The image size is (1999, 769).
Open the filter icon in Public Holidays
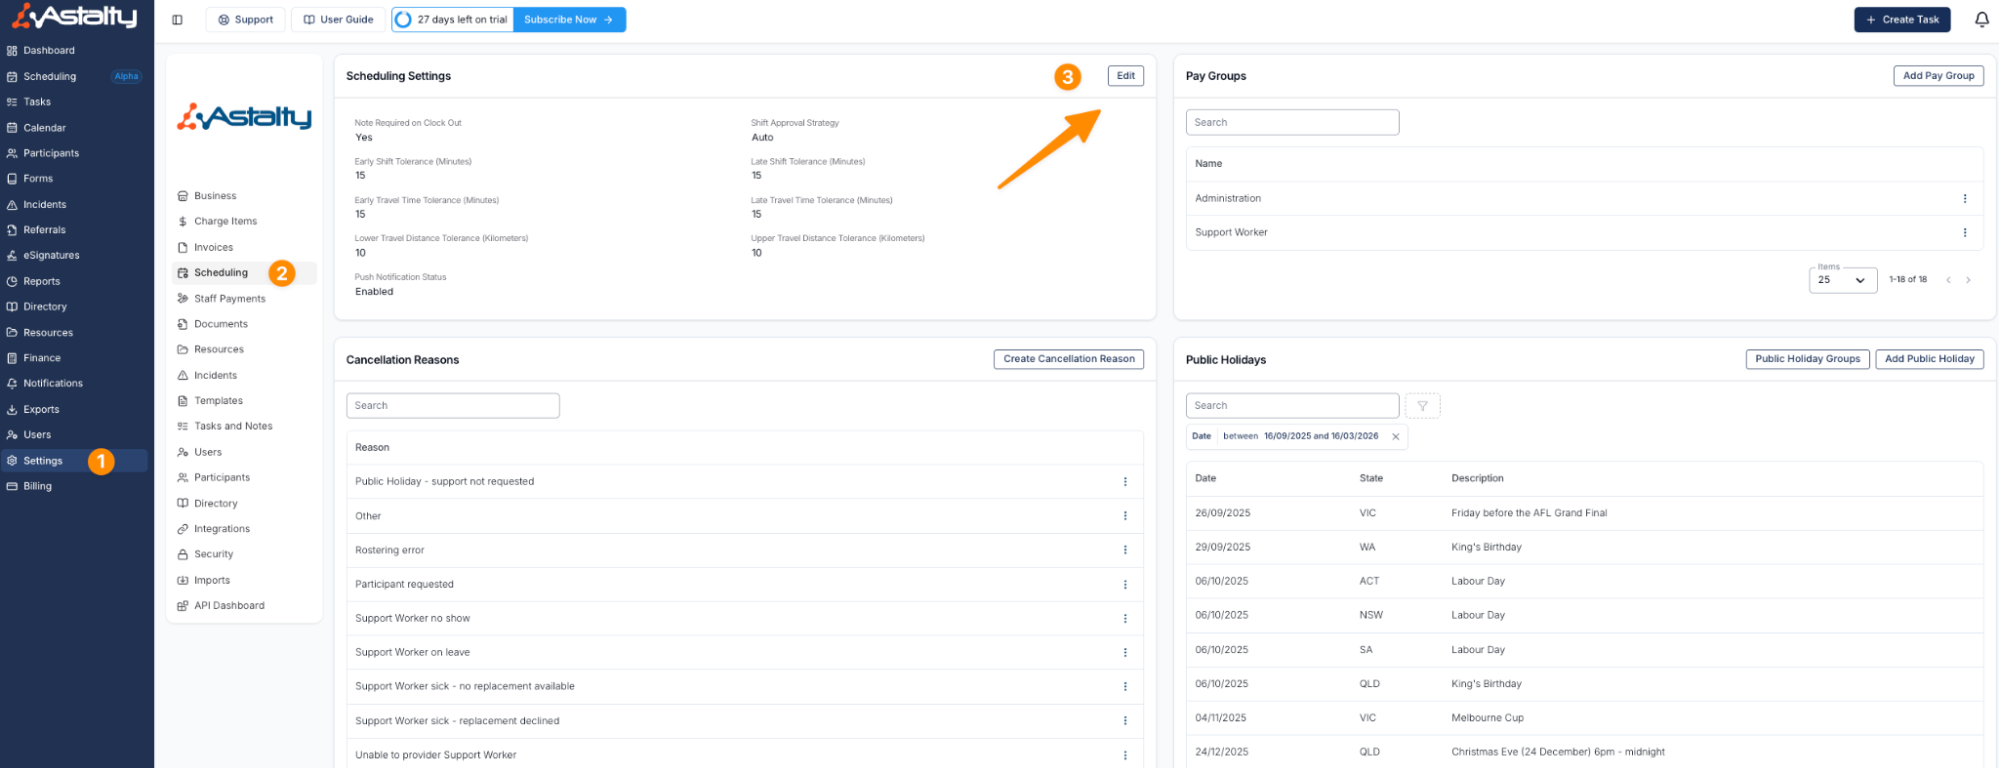pos(1422,406)
